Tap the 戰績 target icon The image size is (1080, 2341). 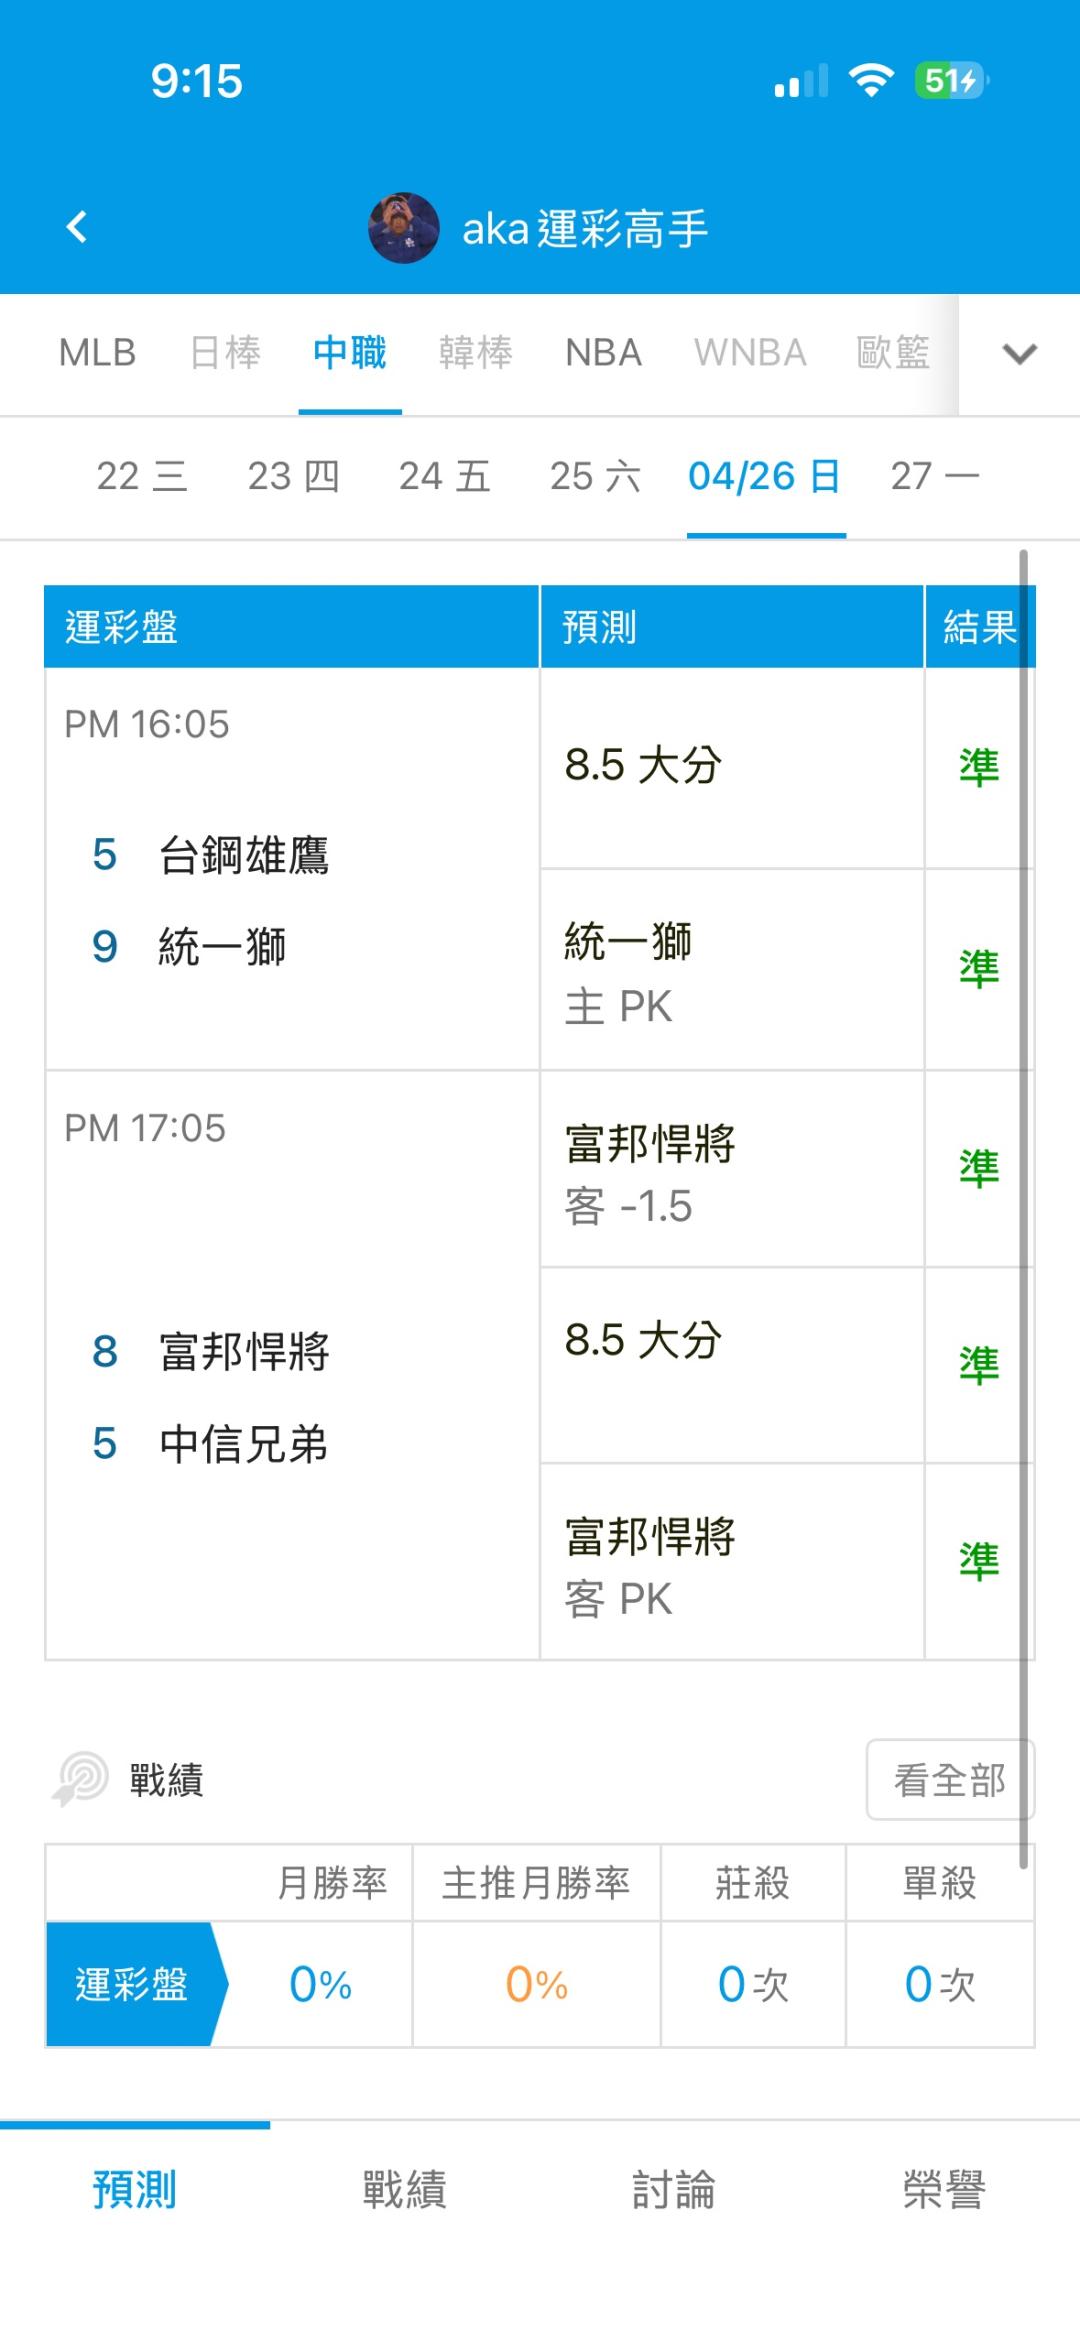(80, 1780)
